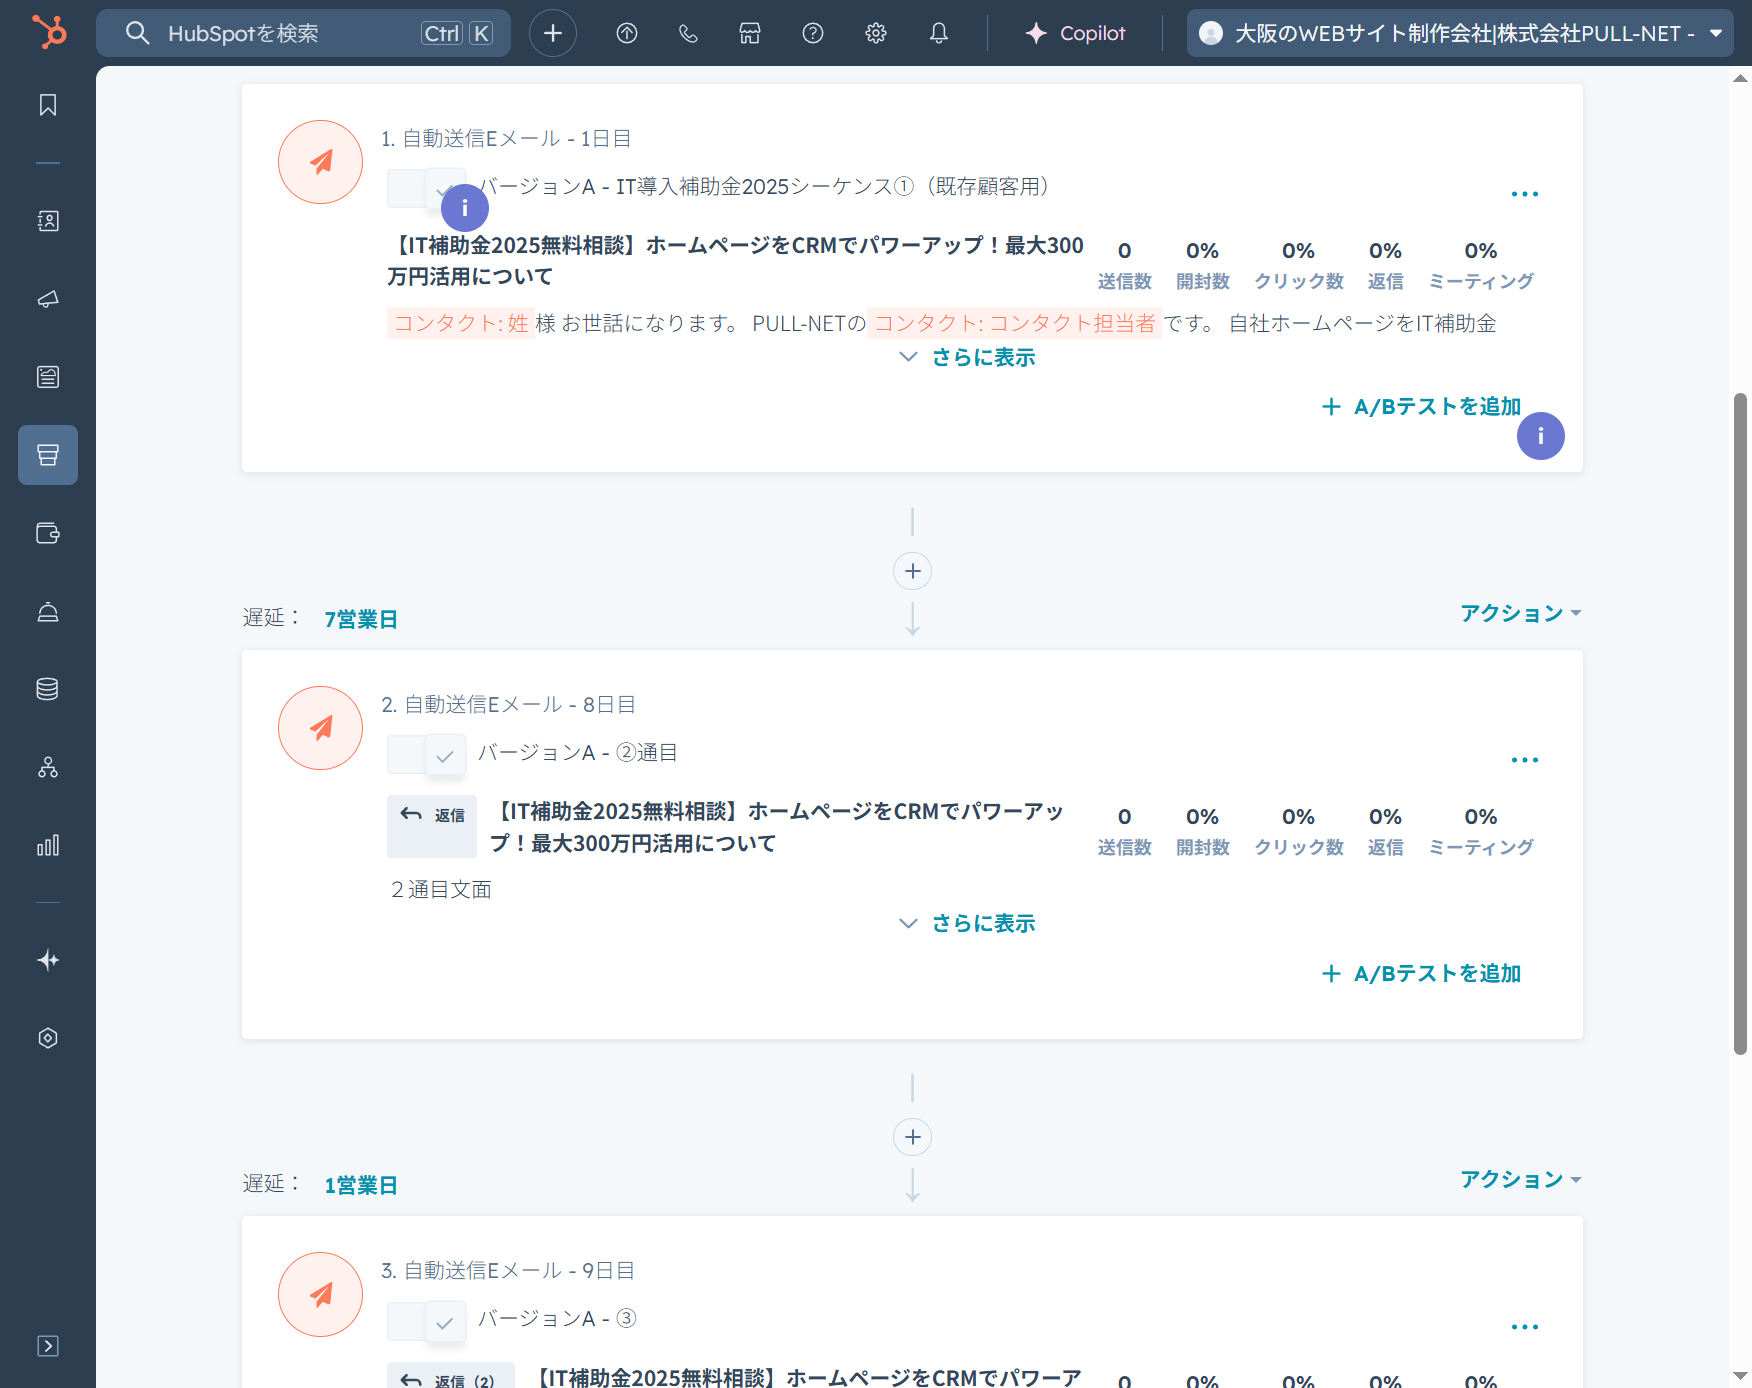Open the Marketing megaphone sidebar icon

coord(48,299)
